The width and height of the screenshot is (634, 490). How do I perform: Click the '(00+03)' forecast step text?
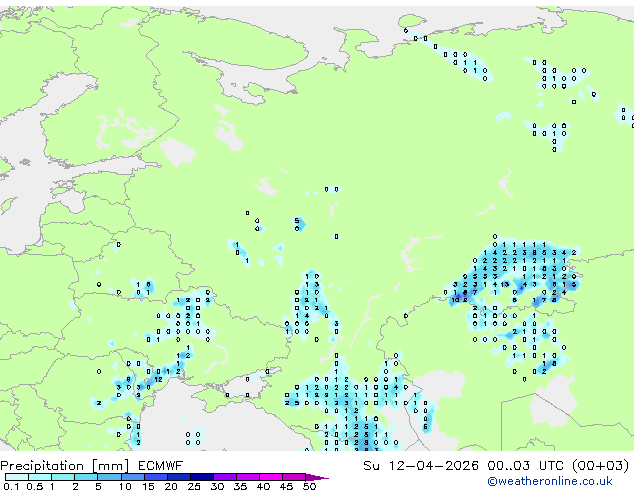(601, 466)
